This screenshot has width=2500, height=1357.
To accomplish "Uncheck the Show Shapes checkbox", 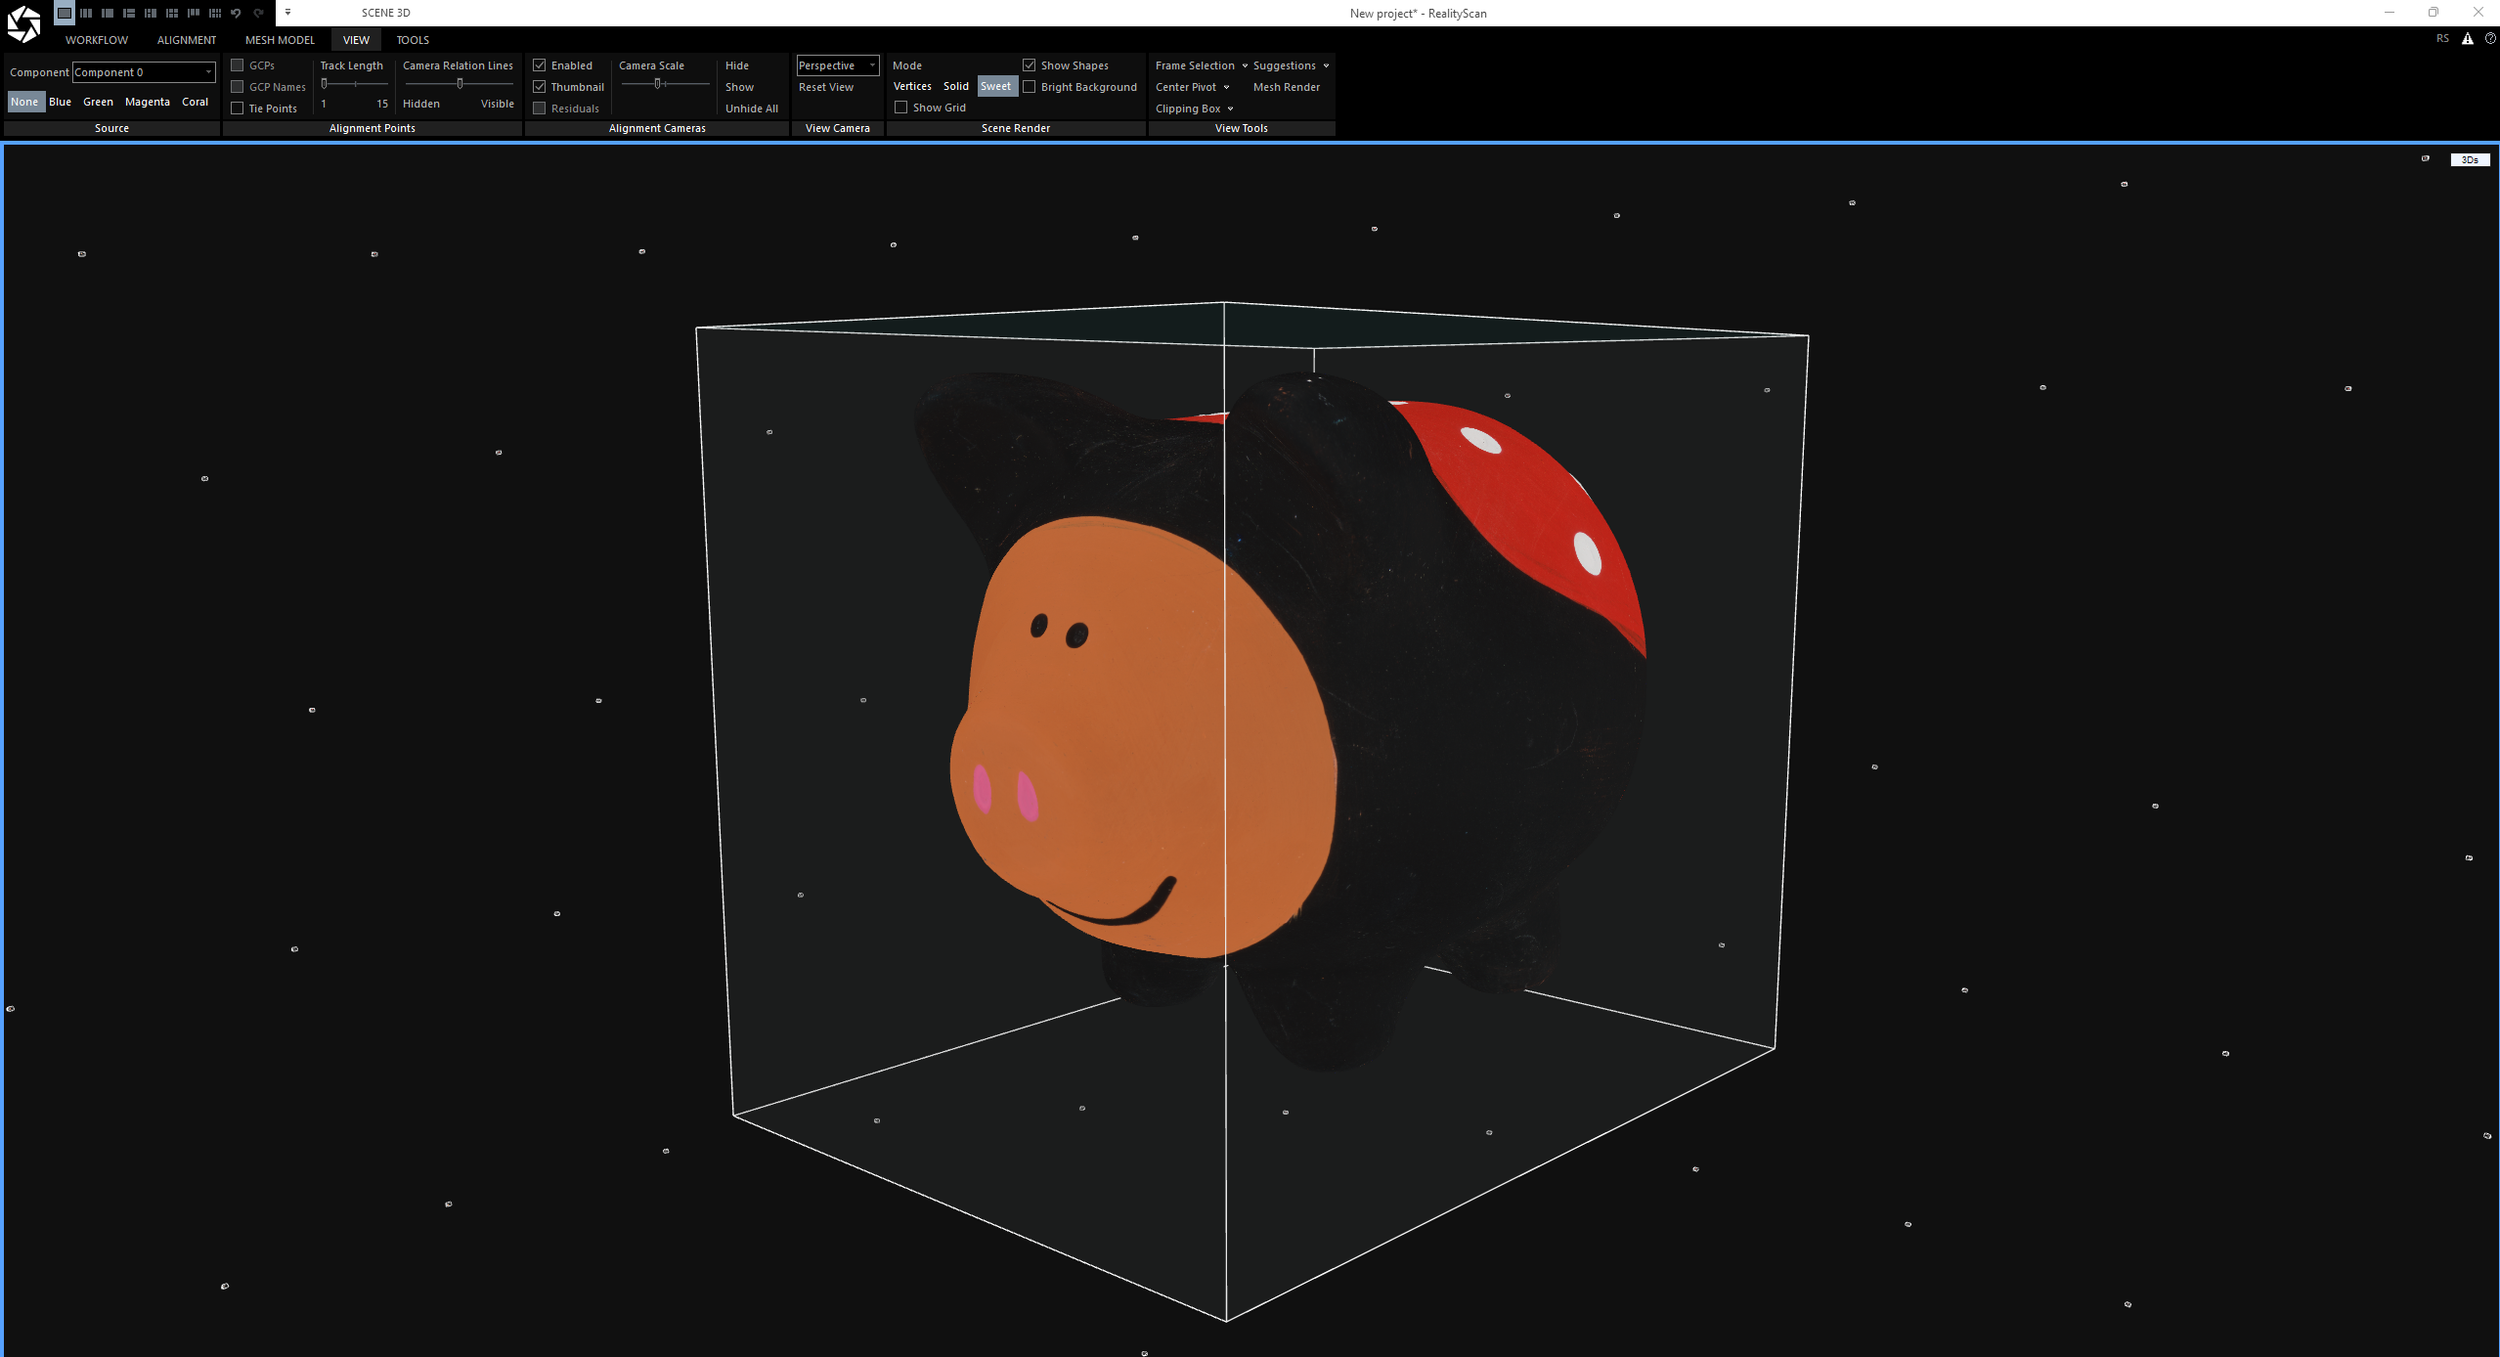I will 1029,65.
